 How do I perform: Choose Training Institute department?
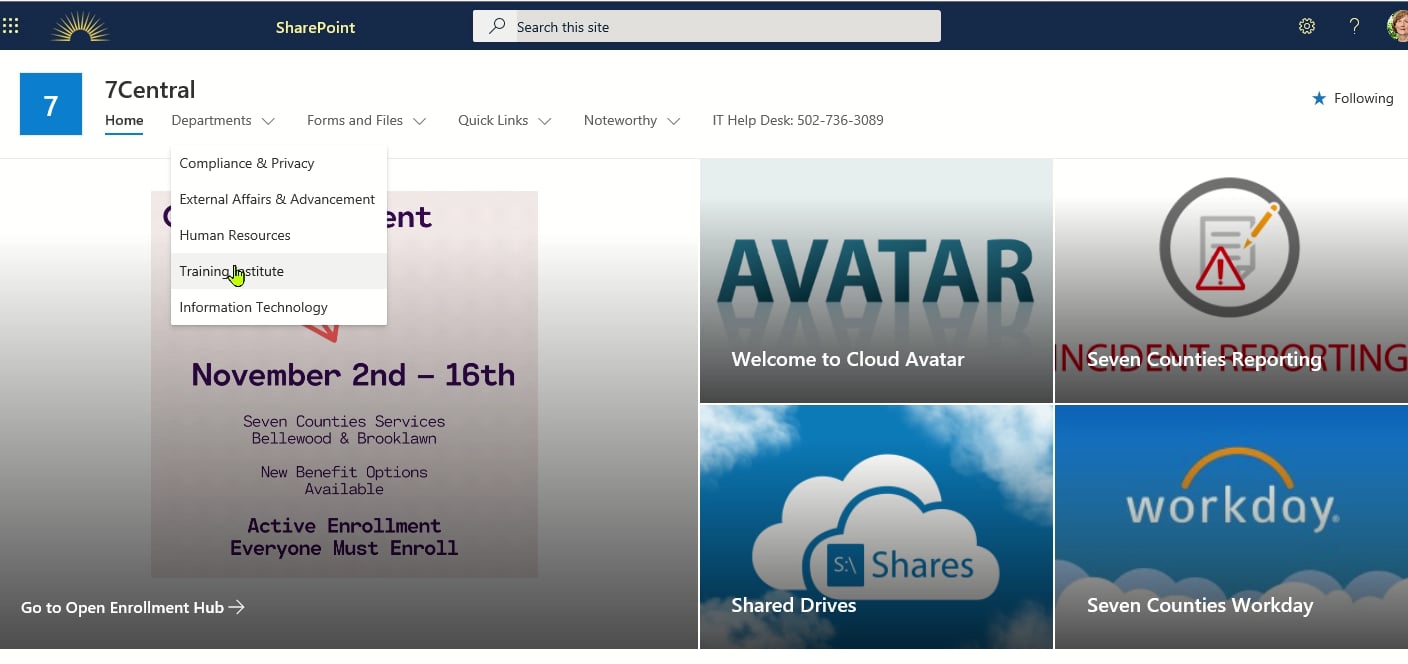click(279, 271)
